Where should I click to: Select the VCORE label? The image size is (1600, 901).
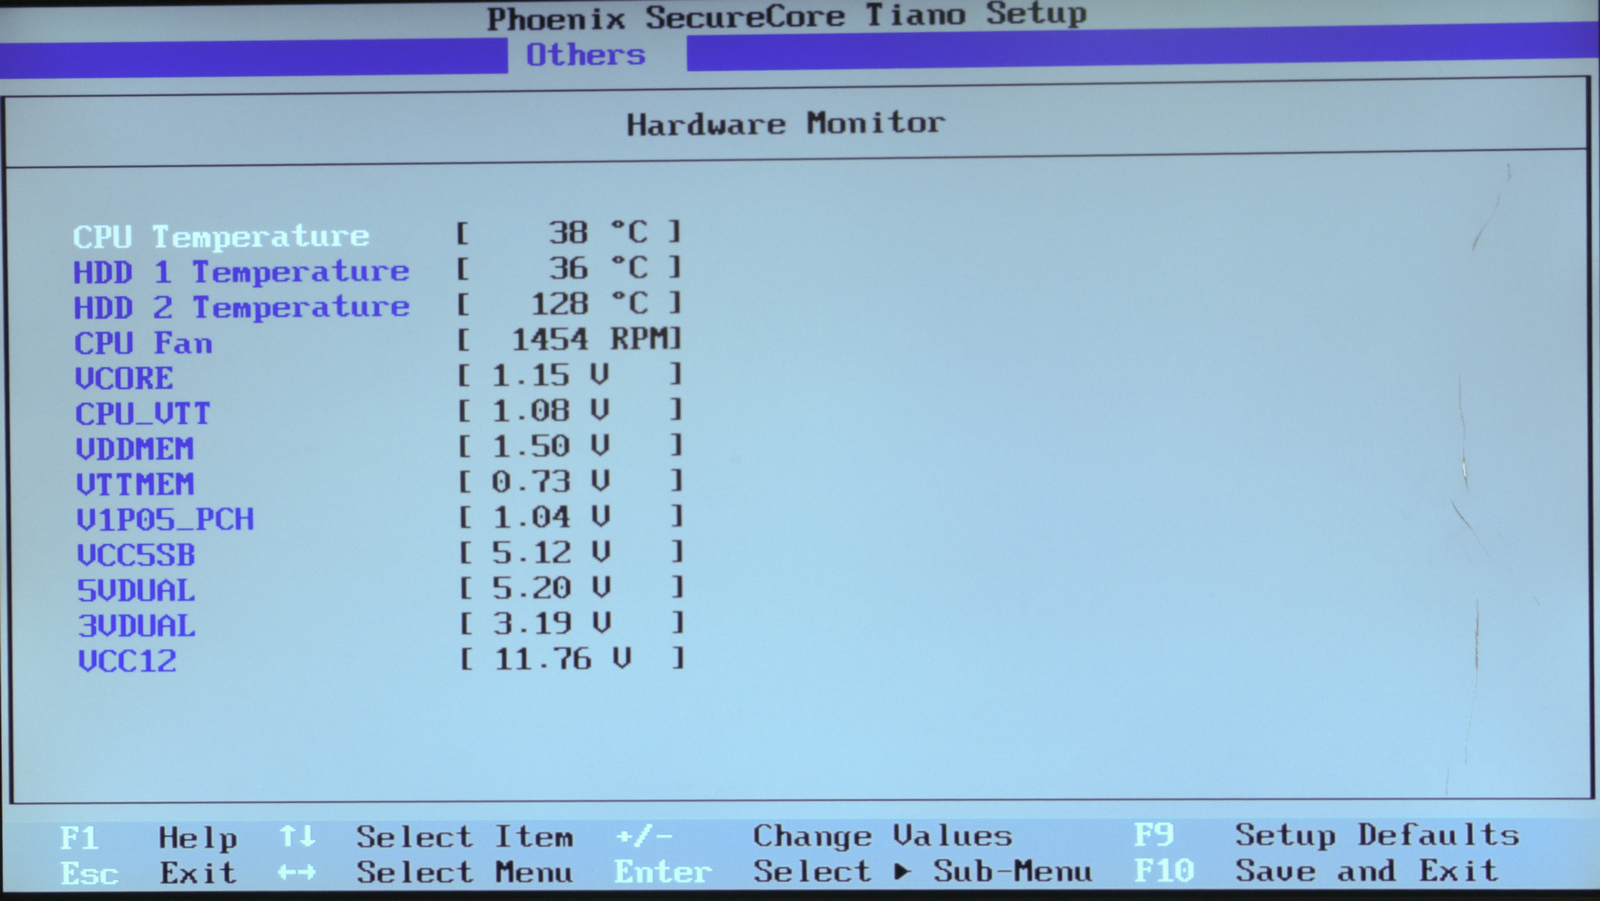click(124, 378)
